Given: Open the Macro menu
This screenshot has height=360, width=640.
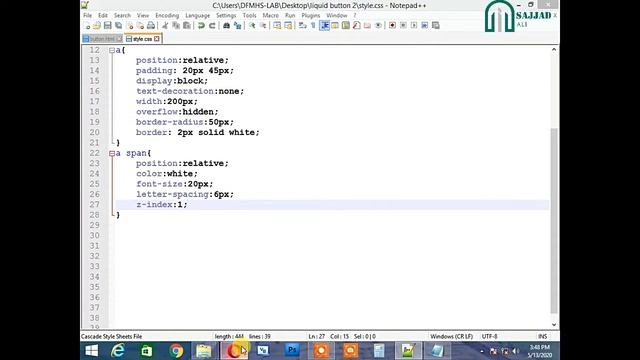Looking at the screenshot, I should click(x=271, y=15).
